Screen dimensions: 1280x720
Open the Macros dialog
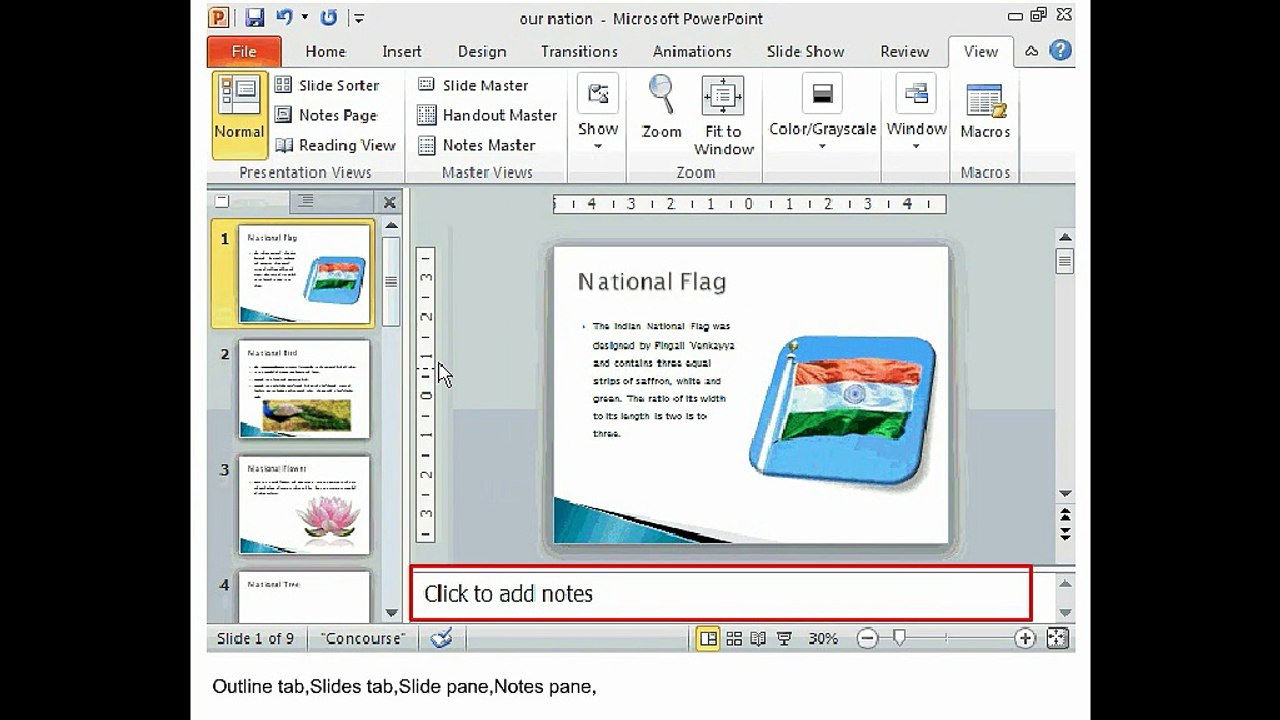coord(985,110)
